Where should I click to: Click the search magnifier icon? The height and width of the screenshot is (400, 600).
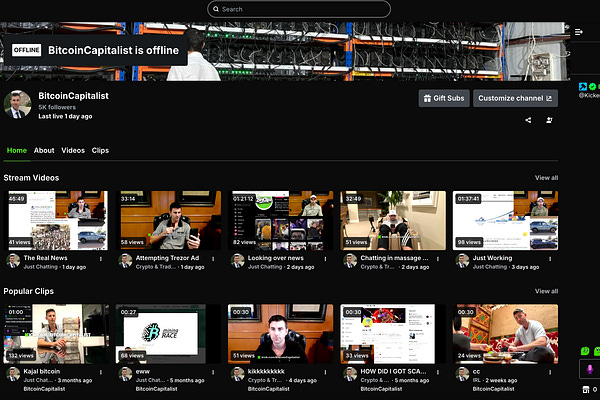click(x=216, y=9)
